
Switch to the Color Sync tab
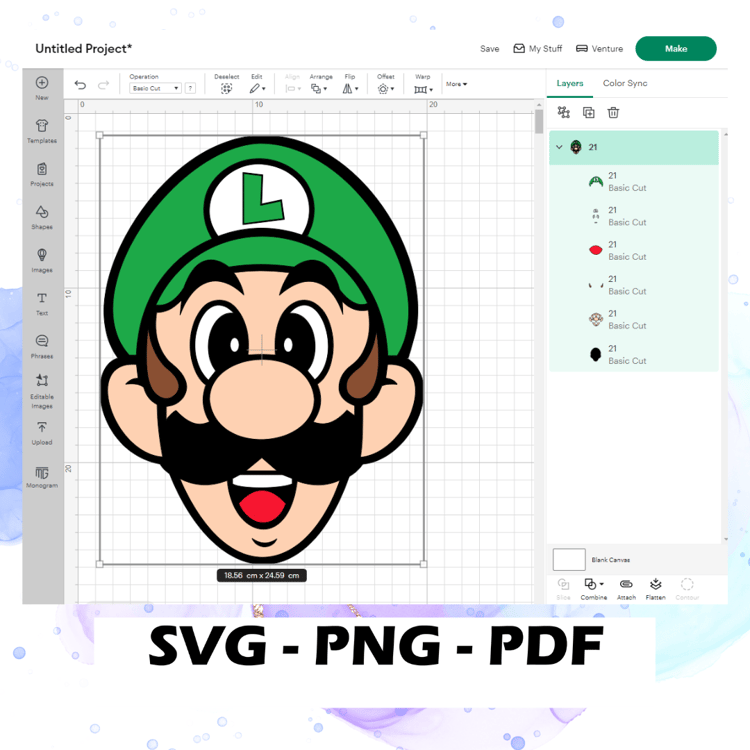[x=625, y=83]
